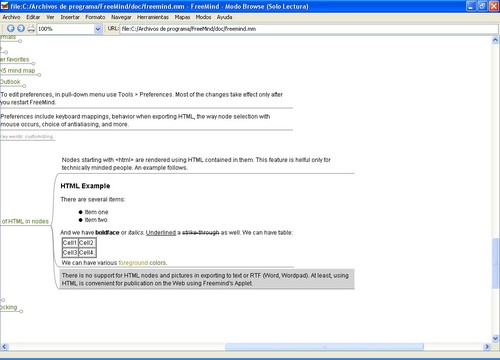This screenshot has width=500, height=360.
Task: Open the Mapas menu
Action: coord(182,17)
